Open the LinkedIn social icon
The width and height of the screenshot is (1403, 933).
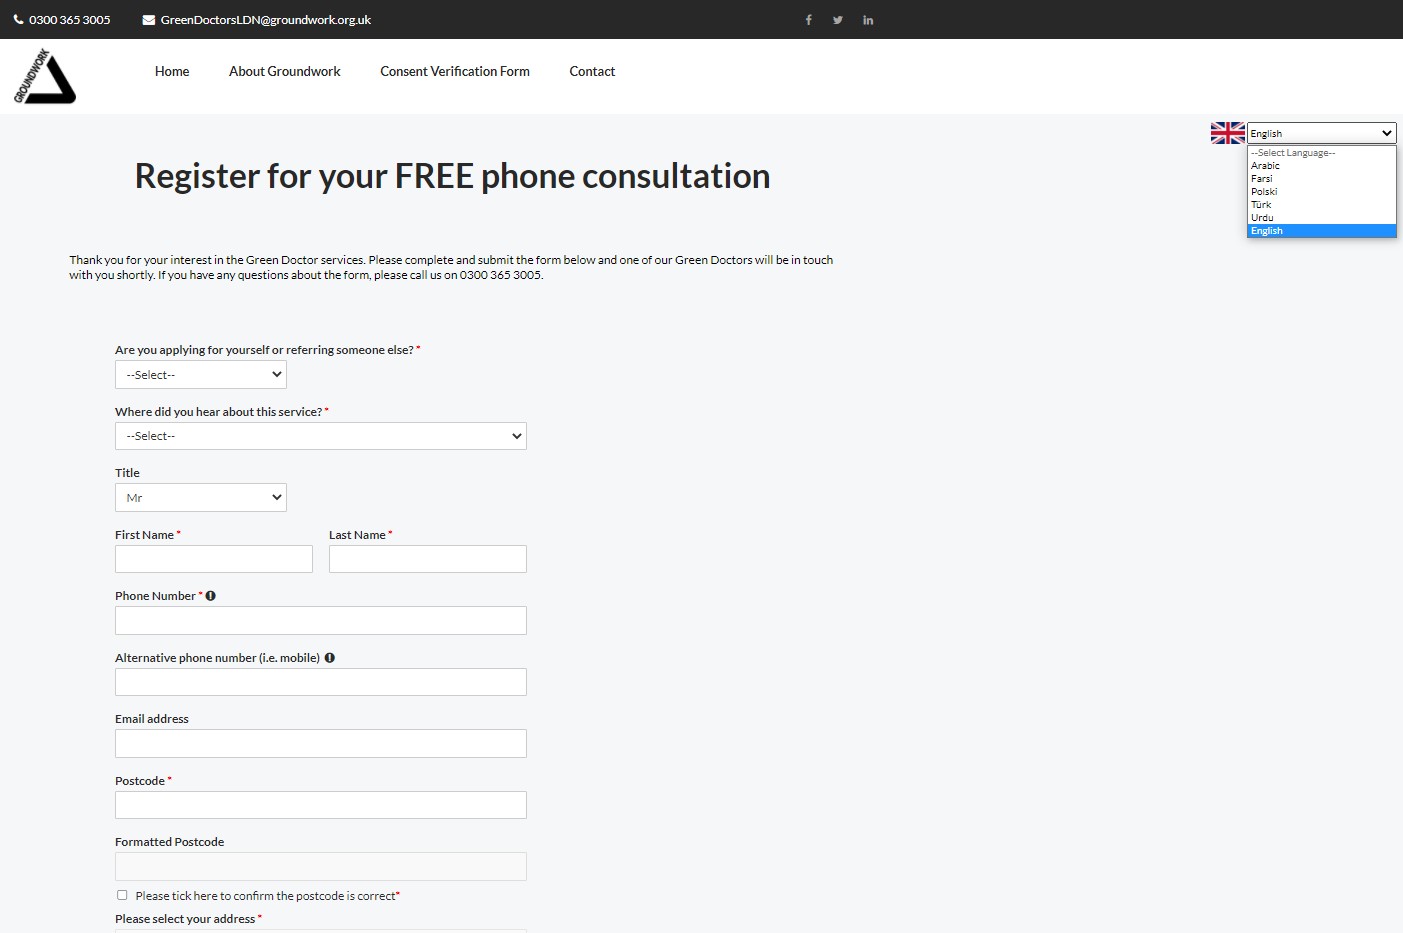(x=868, y=20)
